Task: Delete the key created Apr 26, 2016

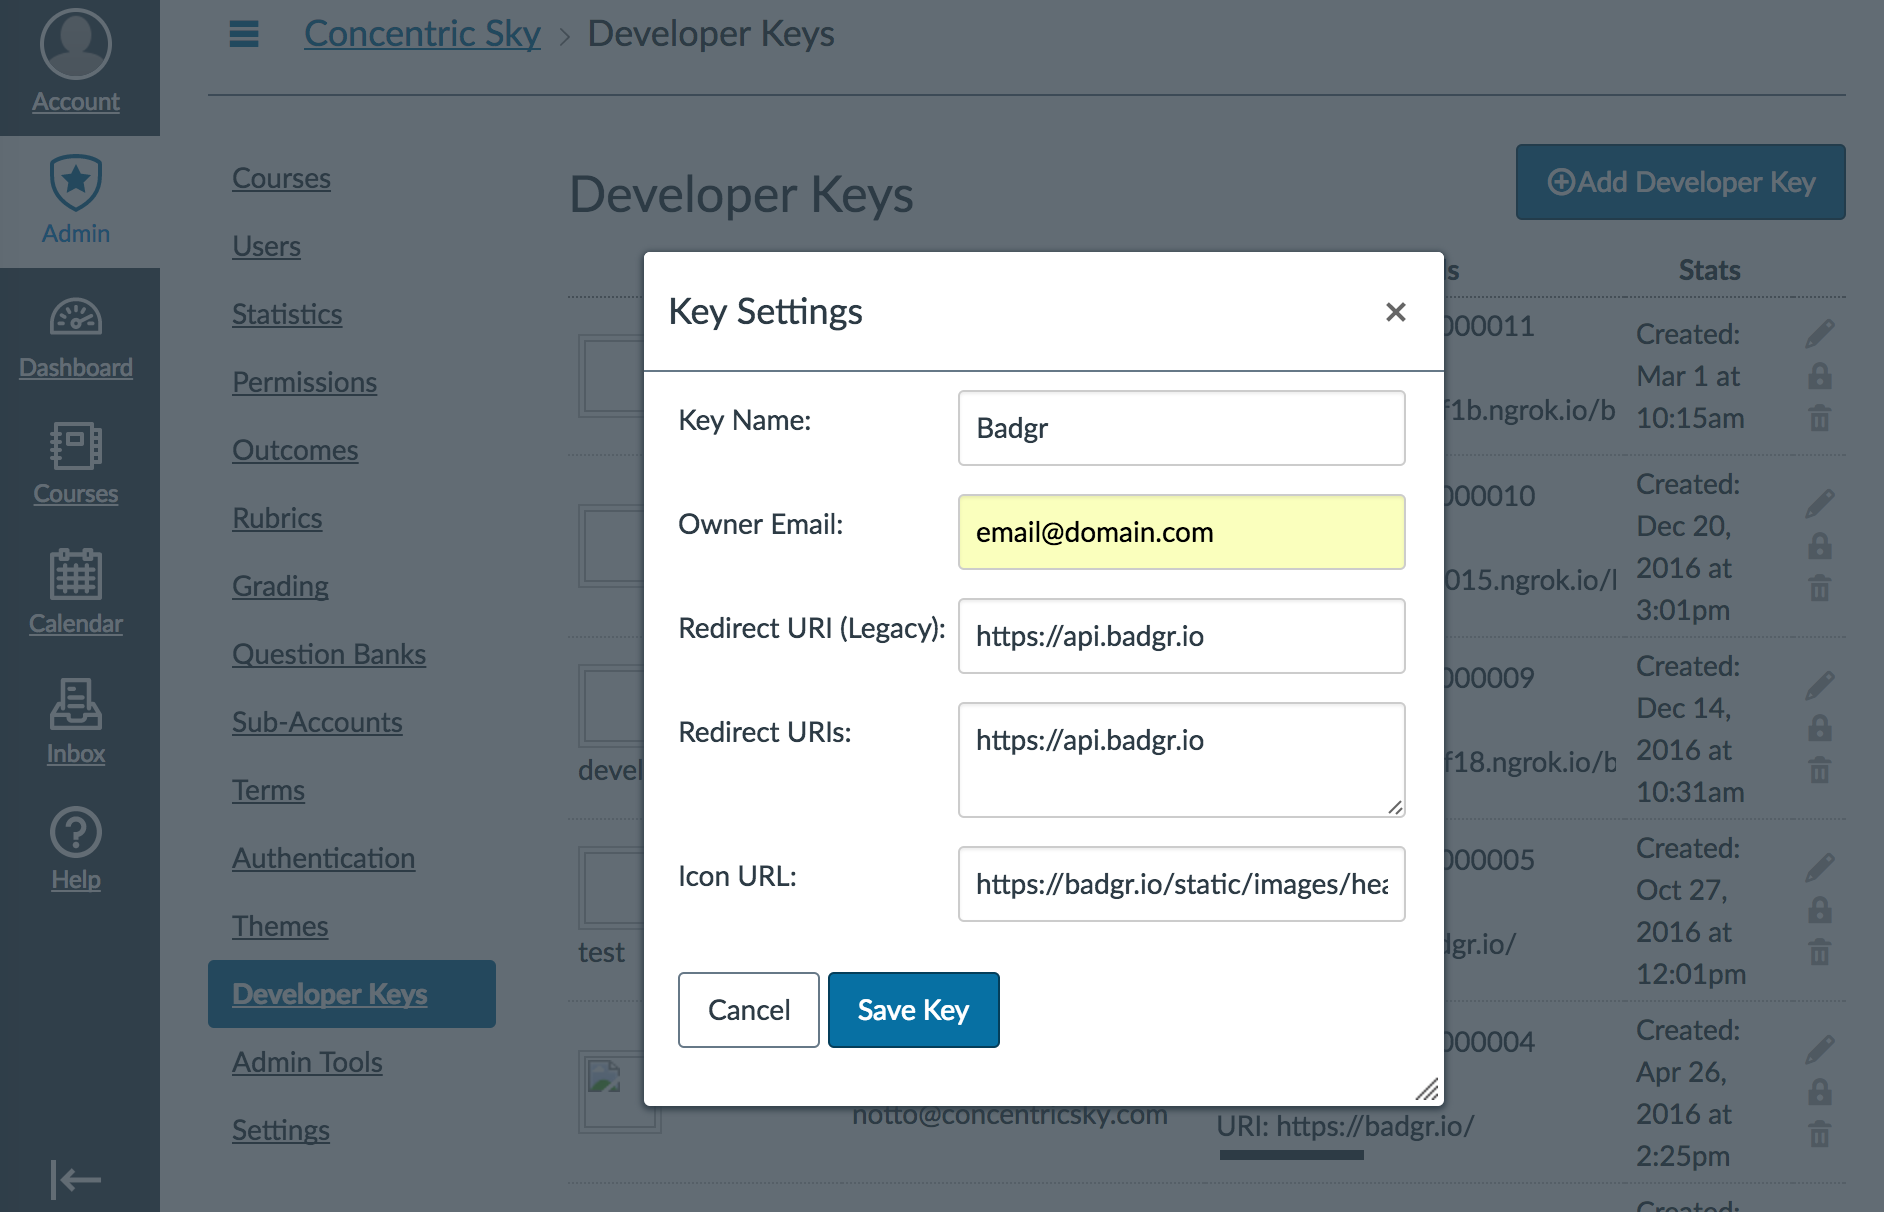Action: click(x=1820, y=1134)
